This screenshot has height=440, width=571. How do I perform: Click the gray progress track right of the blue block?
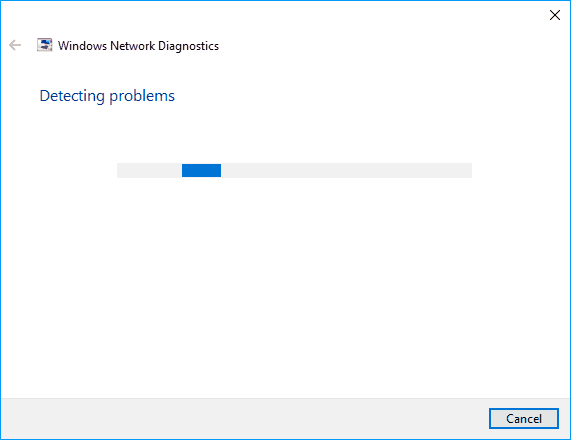346,170
